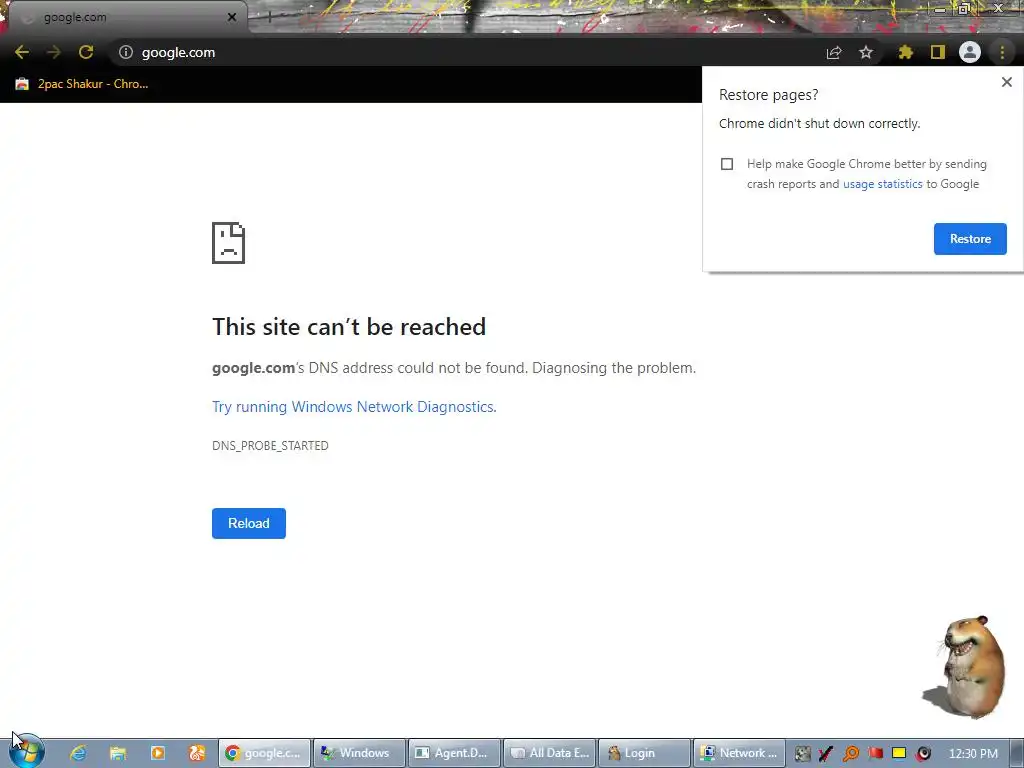The height and width of the screenshot is (768, 1024).
Task: Dismiss the Restore pages popup
Action: coord(1006,82)
